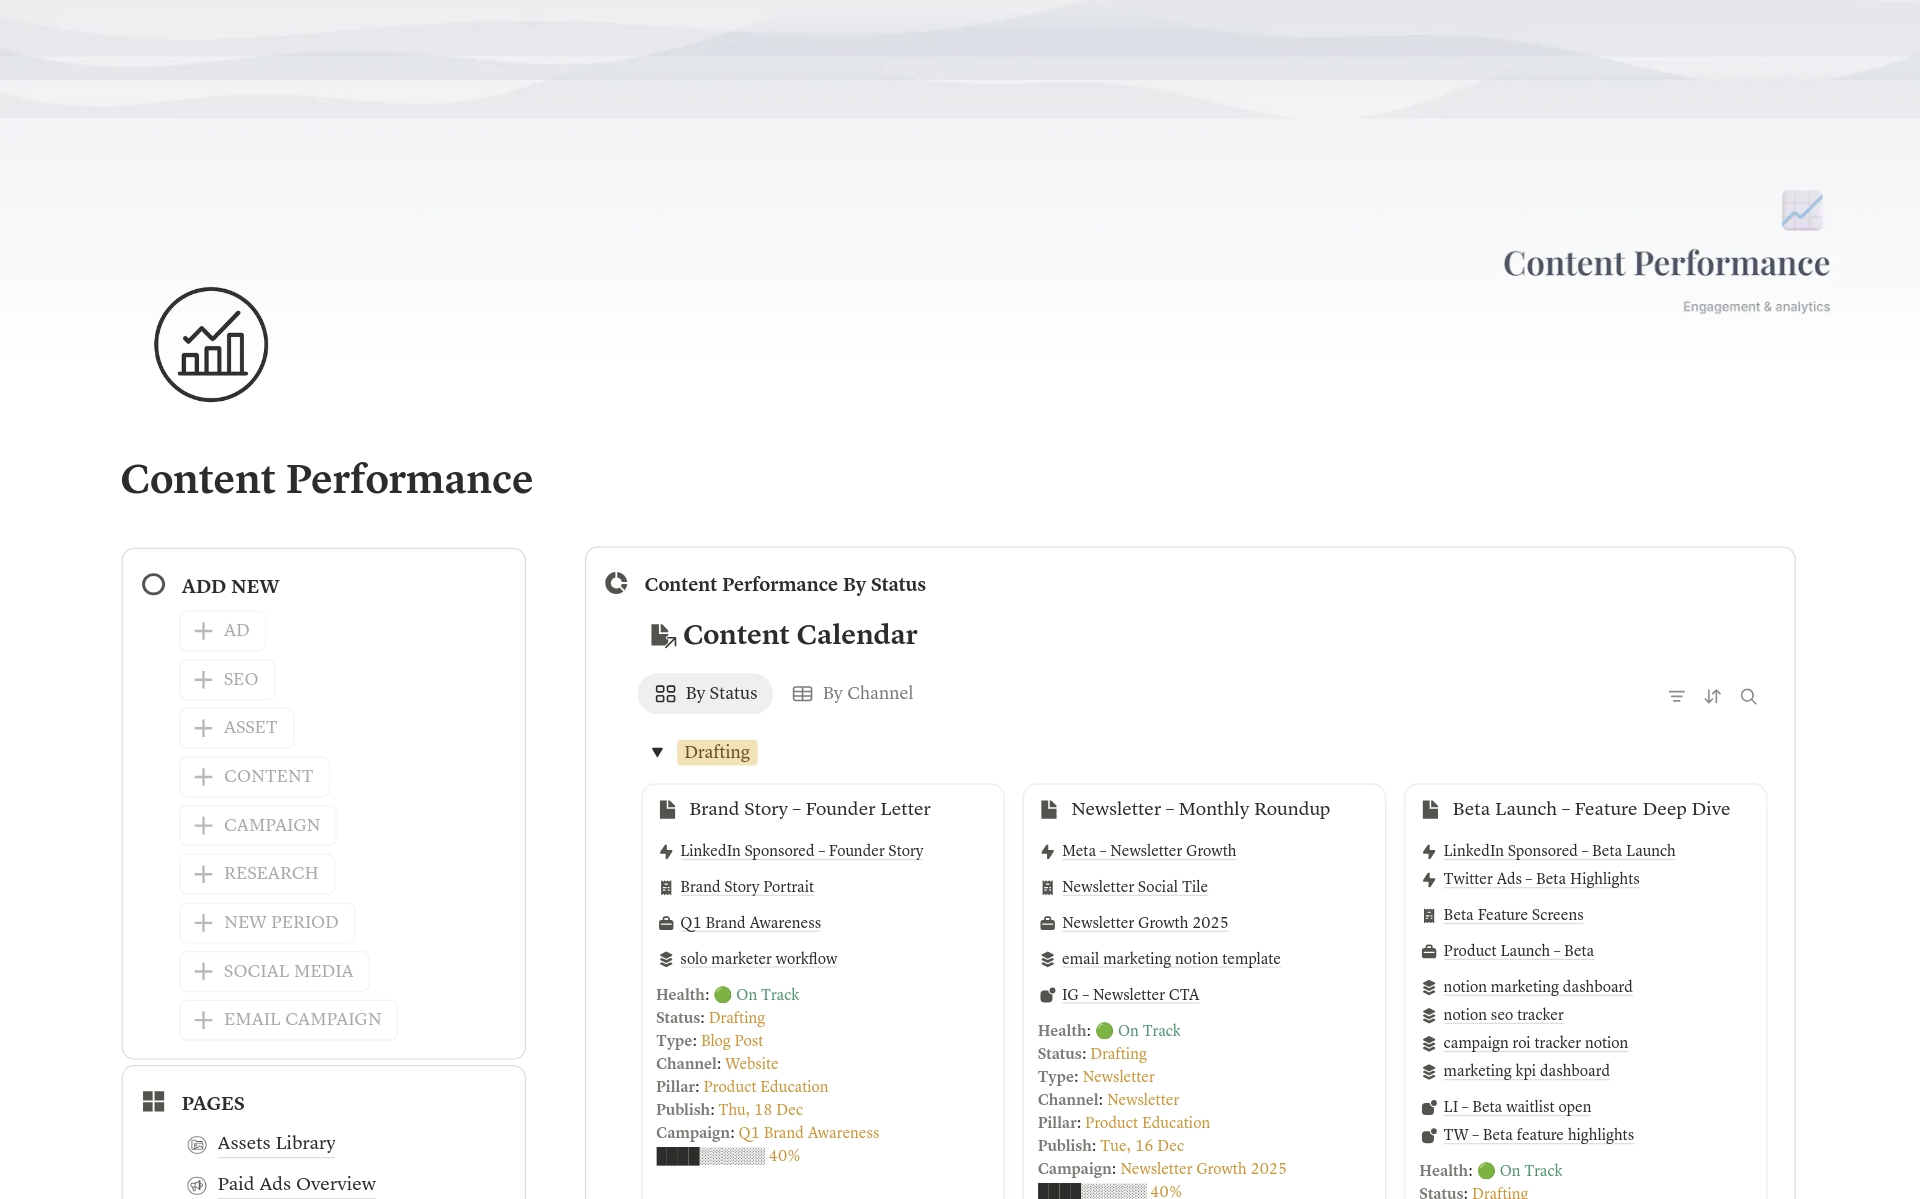Click lightning icon beside Twitter Ads – Beta Highlights

(x=1429, y=880)
